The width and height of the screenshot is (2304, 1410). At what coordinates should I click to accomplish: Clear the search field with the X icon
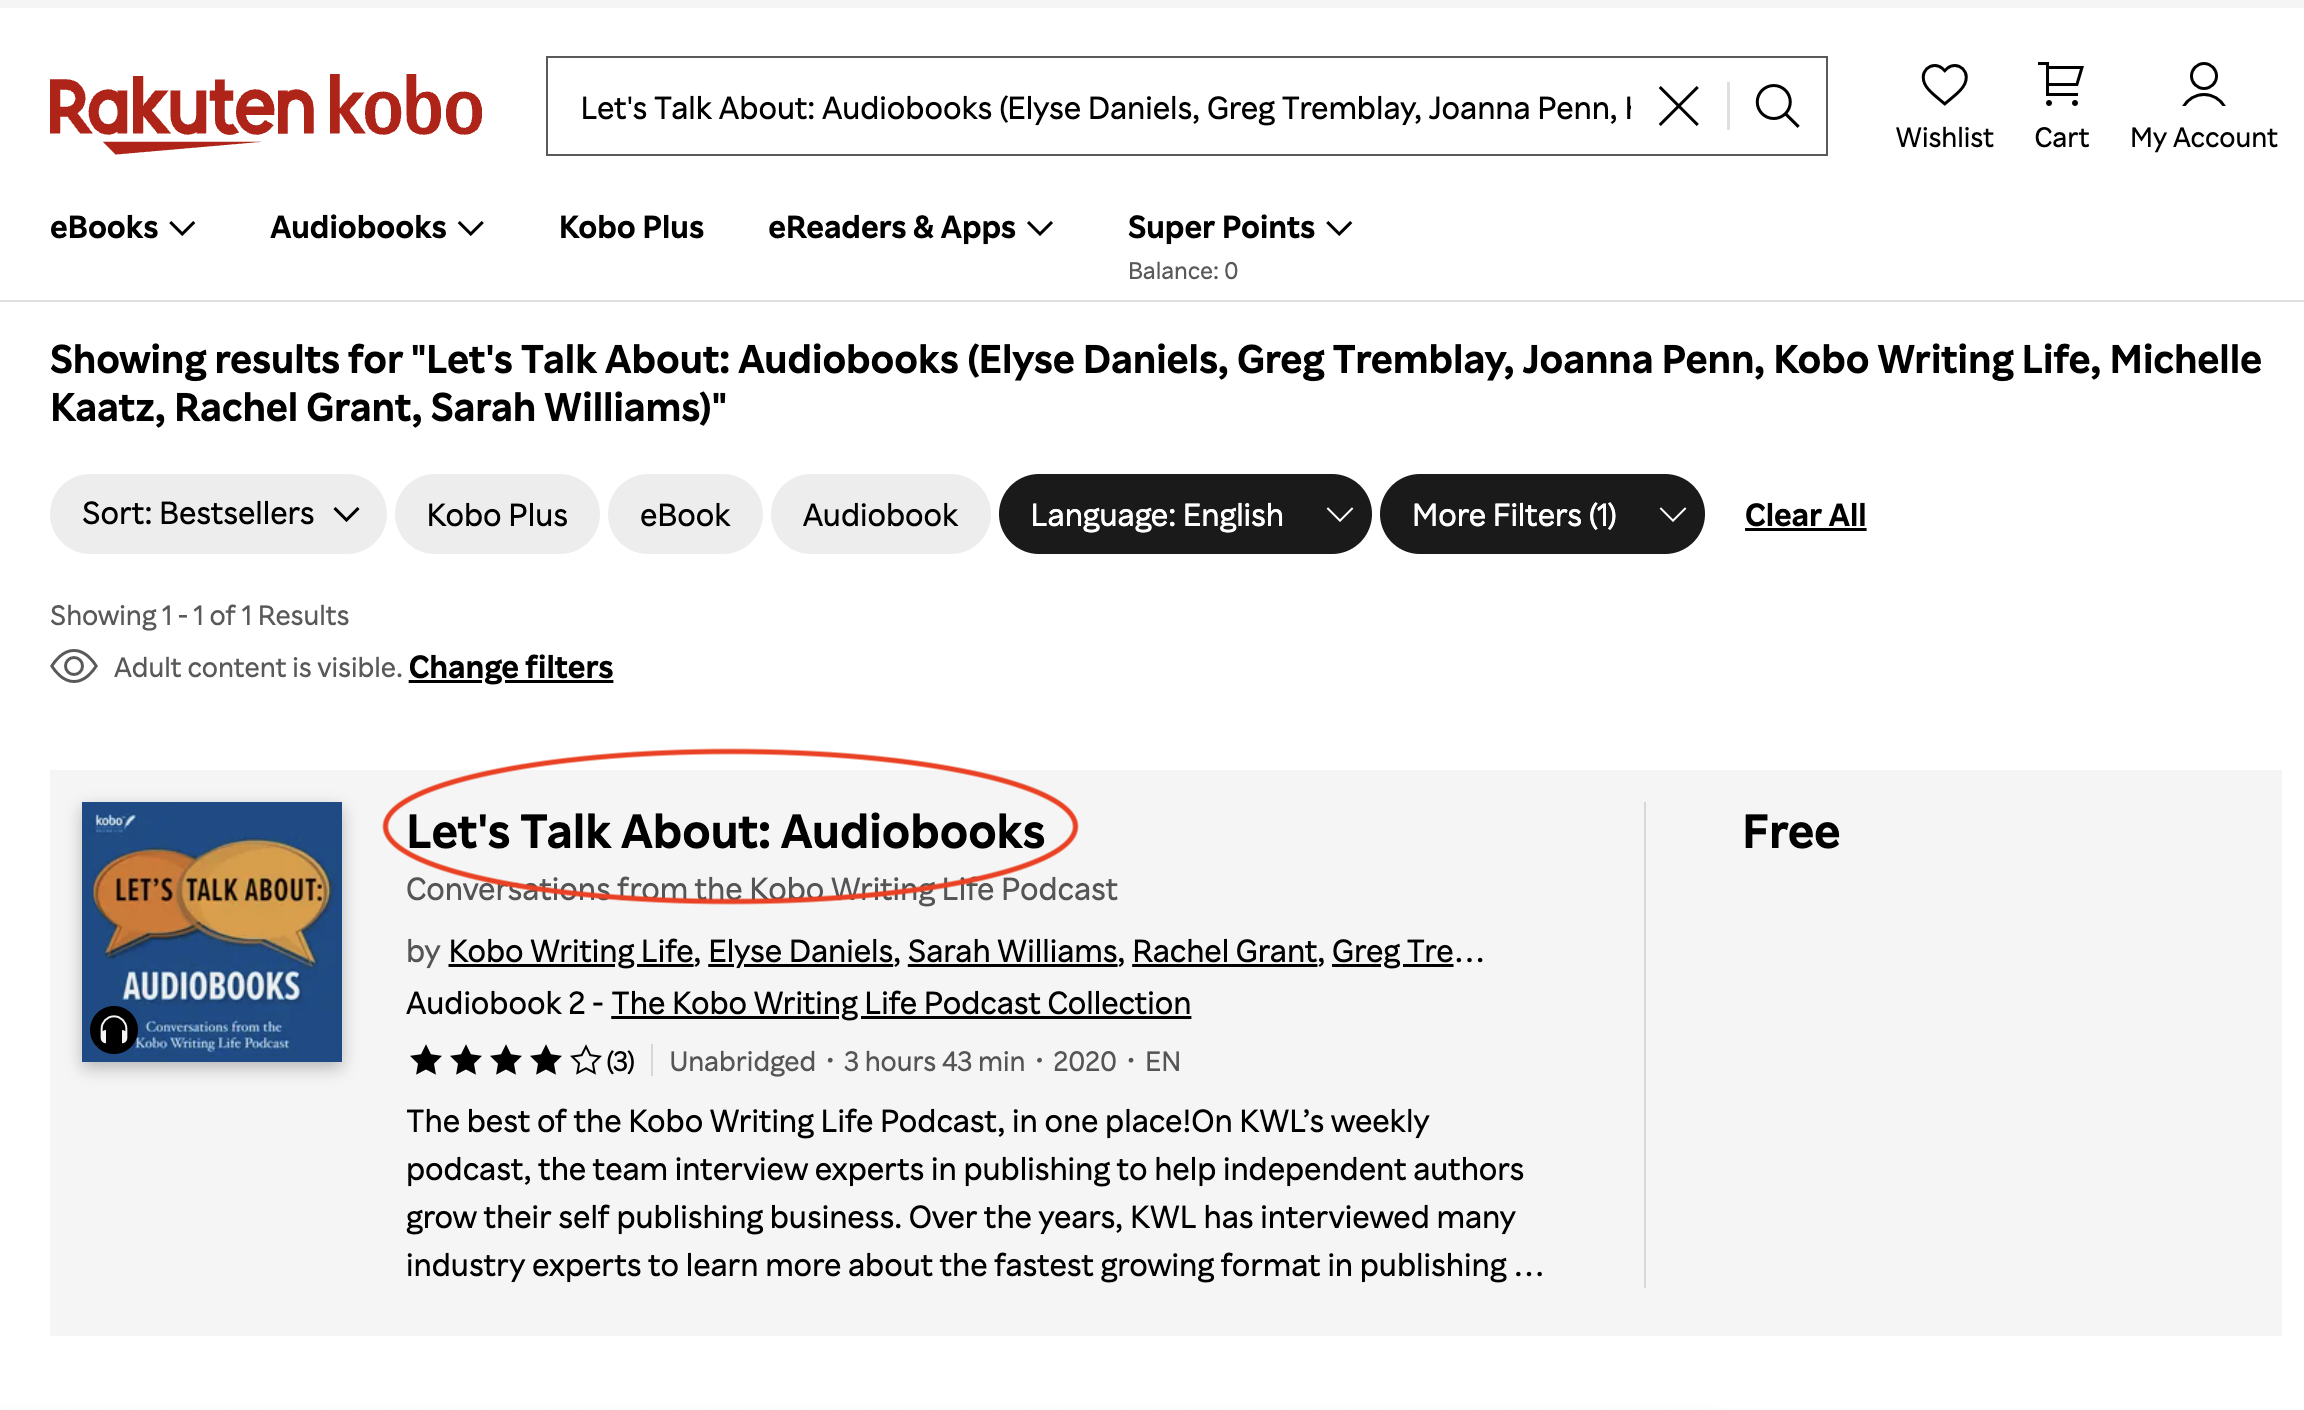[x=1679, y=106]
